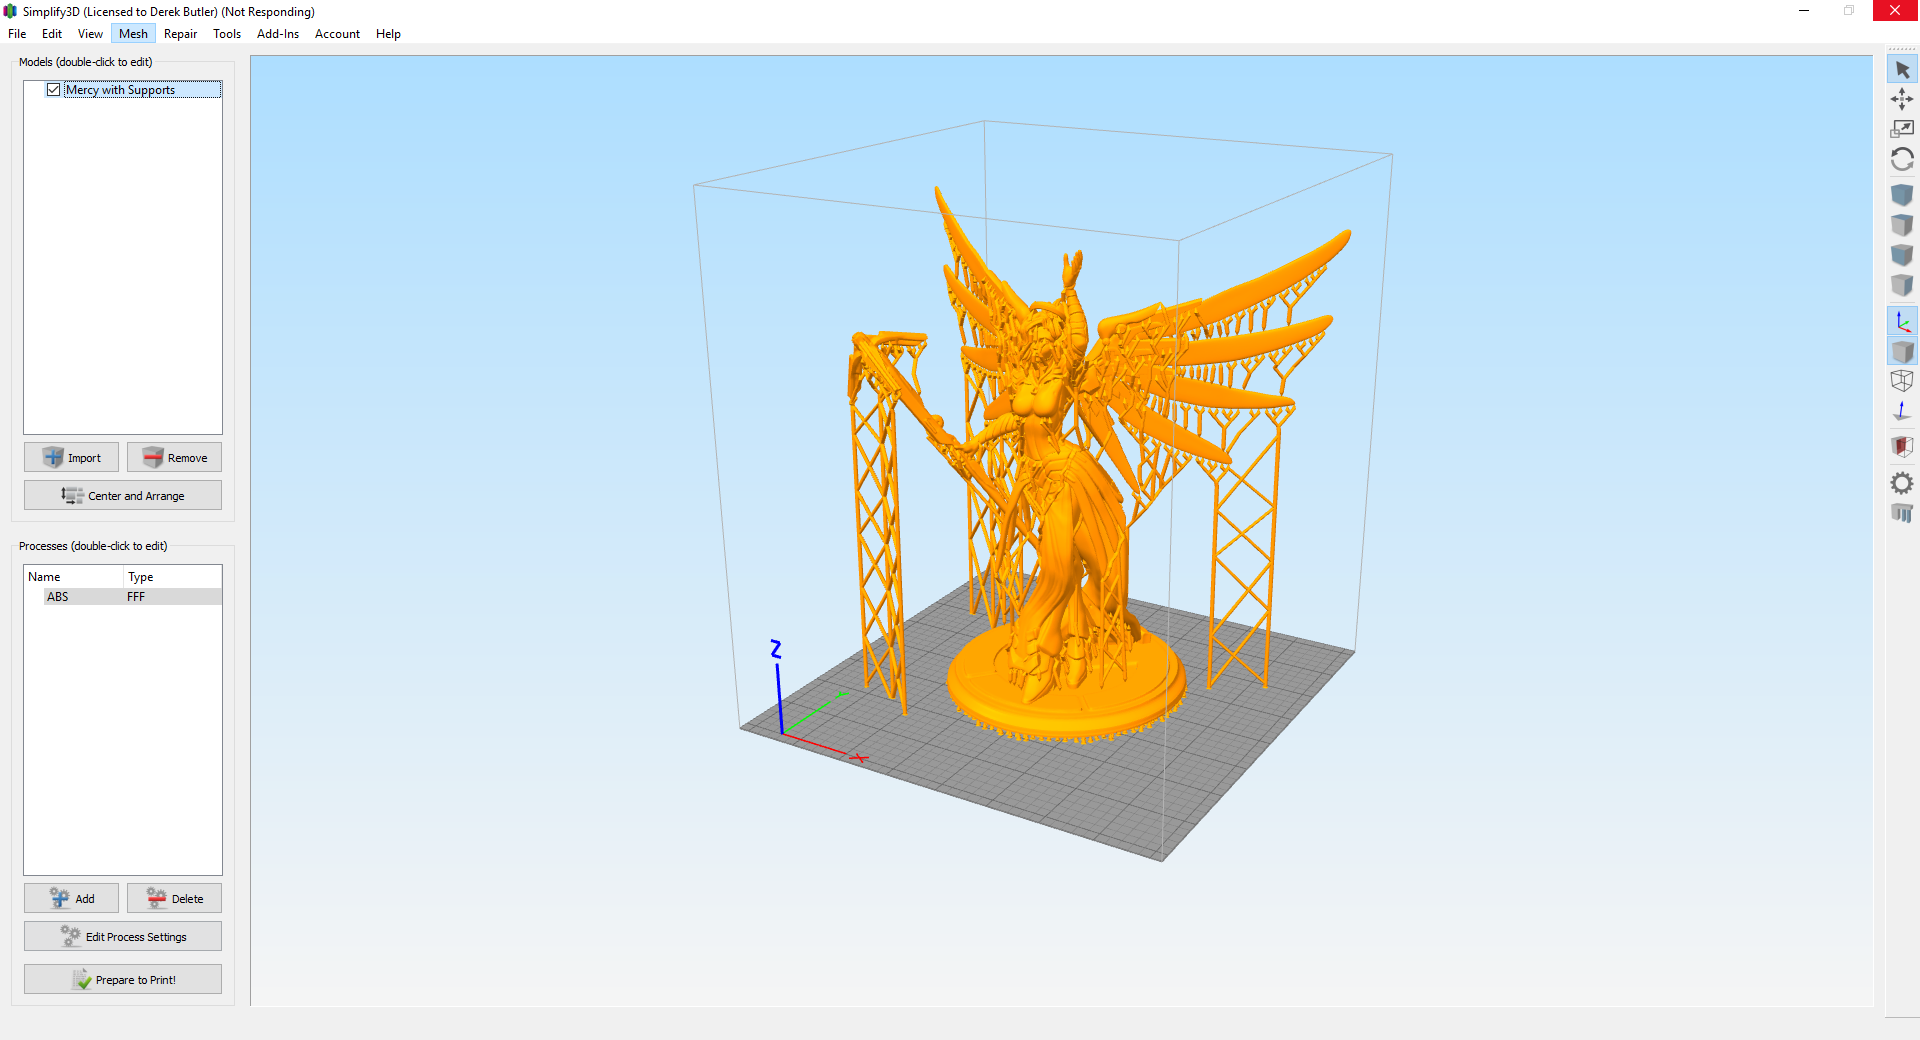Open the View menu
This screenshot has width=1920, height=1040.
click(x=90, y=34)
